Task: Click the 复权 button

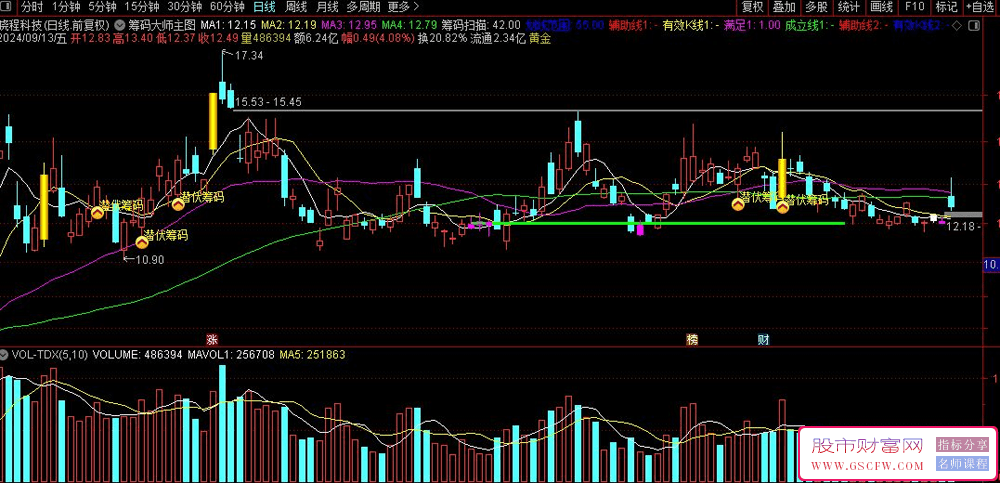Action: [x=753, y=7]
